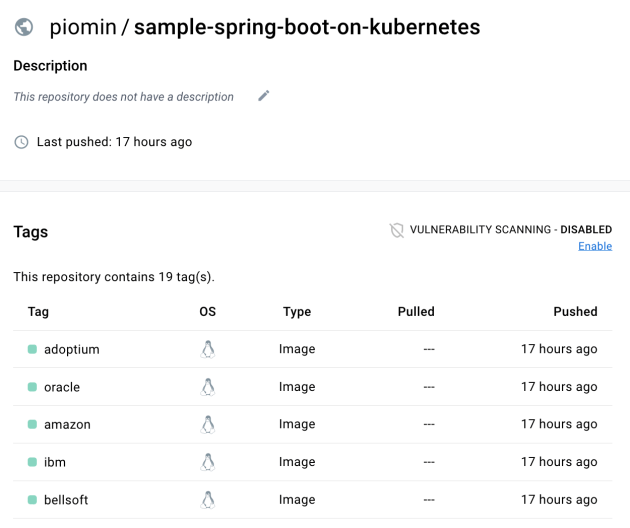The image size is (630, 528).
Task: Edit the repository description pencil icon
Action: point(264,96)
